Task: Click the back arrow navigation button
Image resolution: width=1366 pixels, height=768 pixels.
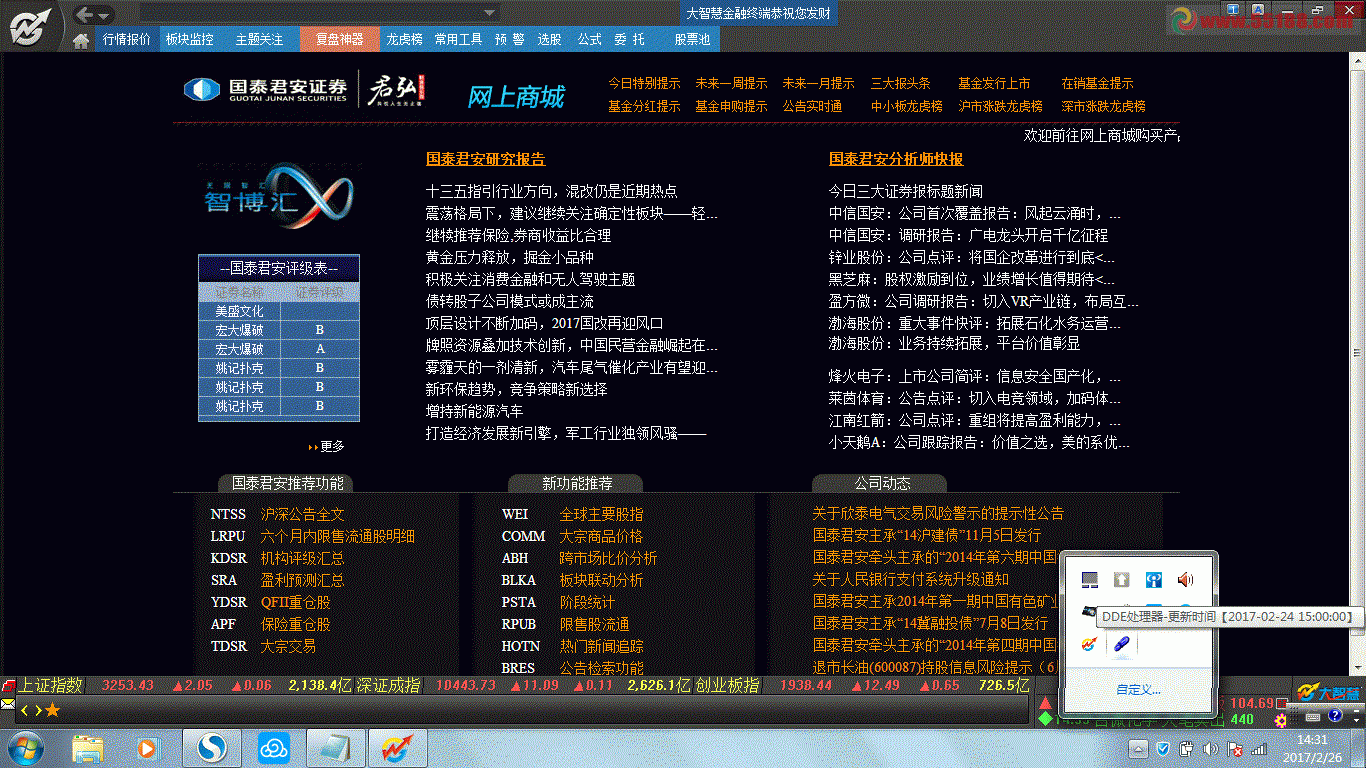Action: pyautogui.click(x=85, y=14)
